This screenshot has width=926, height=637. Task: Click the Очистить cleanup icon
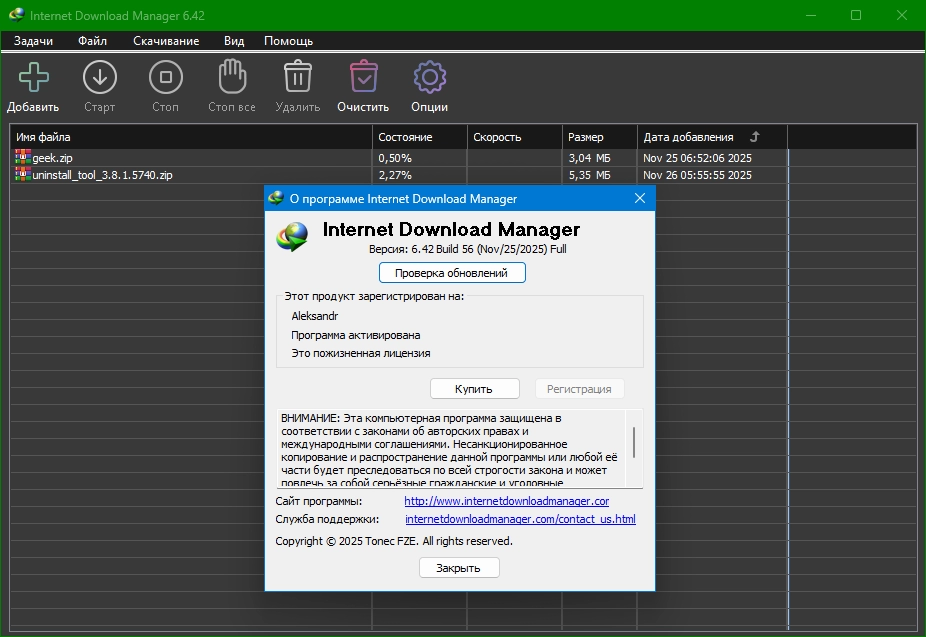(x=363, y=77)
